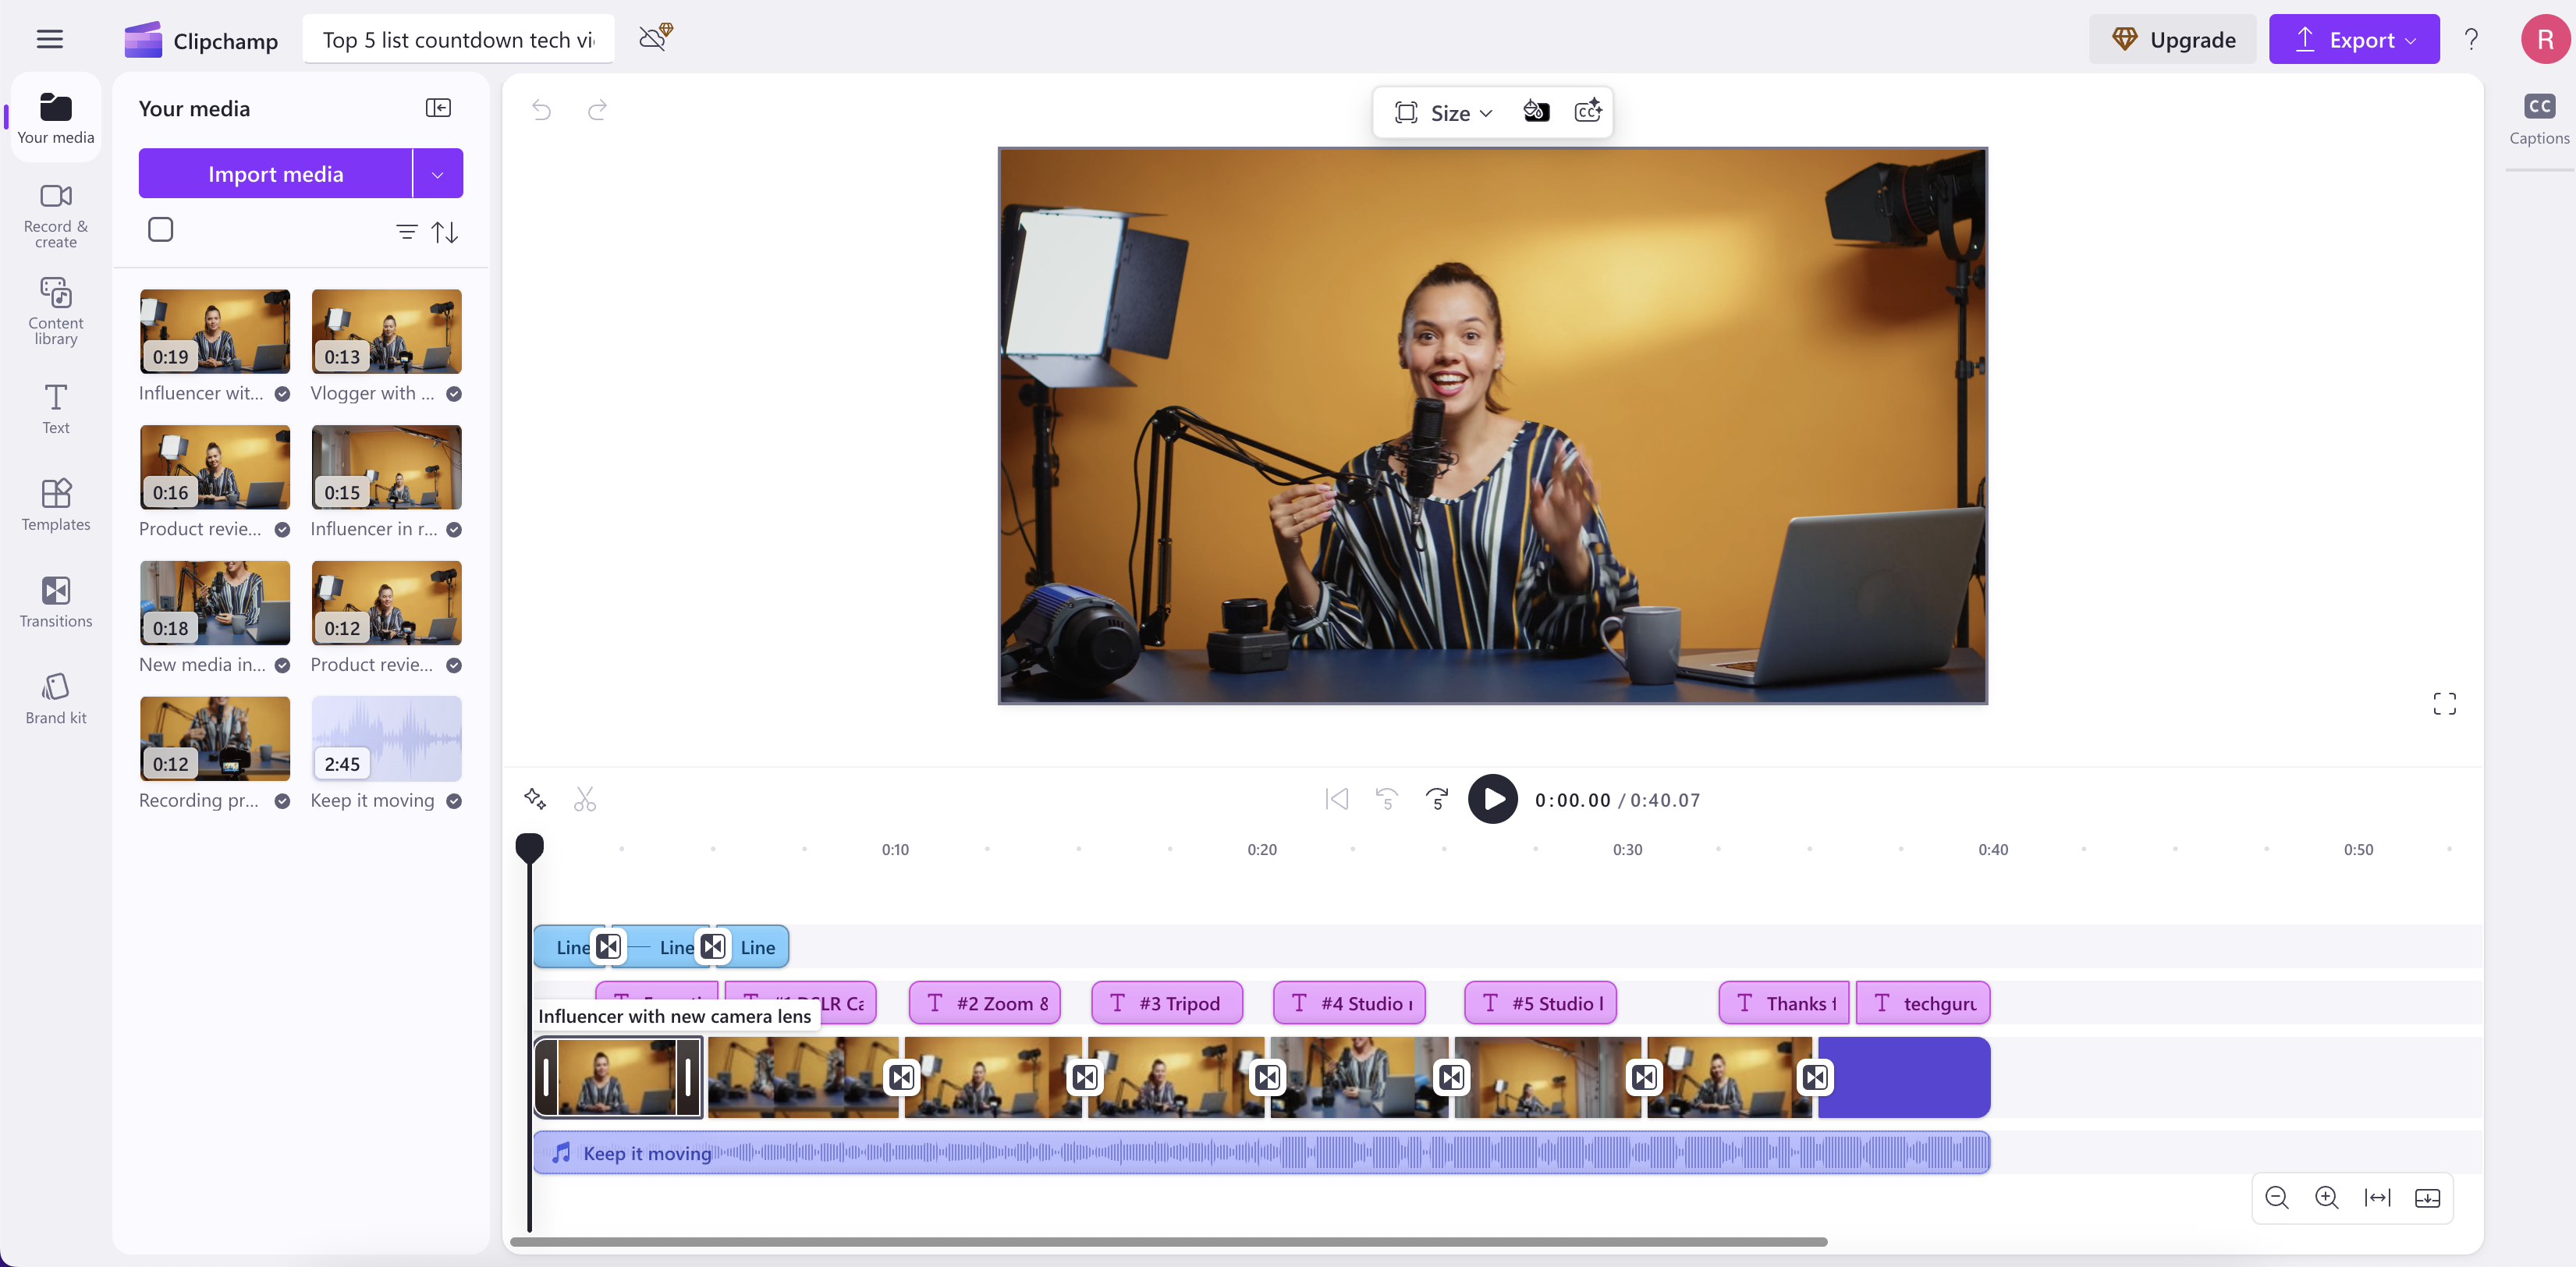
Task: Click the Upgrade button
Action: [2172, 39]
